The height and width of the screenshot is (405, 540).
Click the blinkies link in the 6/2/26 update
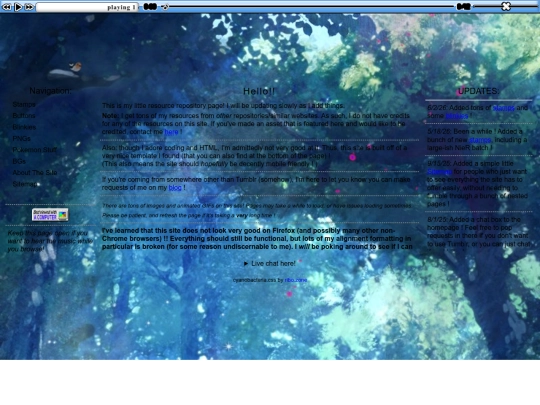tap(457, 116)
